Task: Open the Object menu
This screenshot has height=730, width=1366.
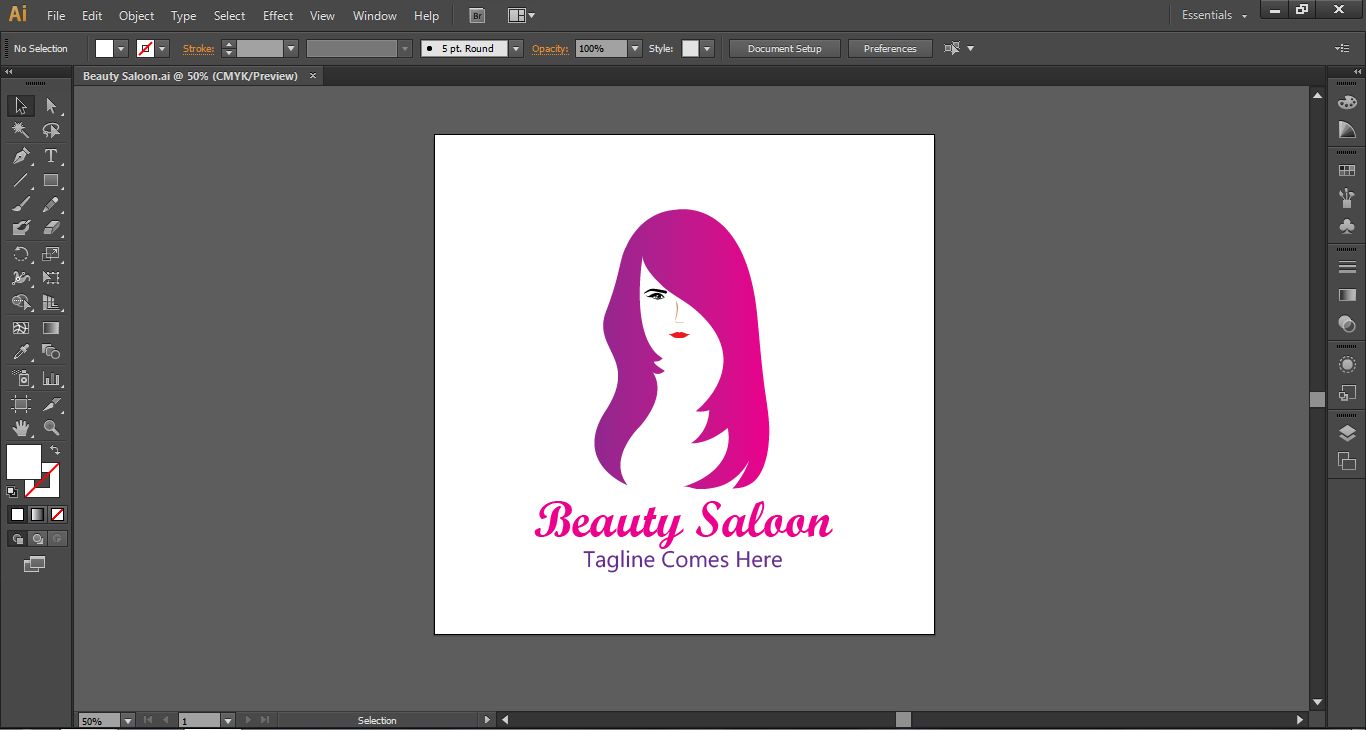Action: (136, 15)
